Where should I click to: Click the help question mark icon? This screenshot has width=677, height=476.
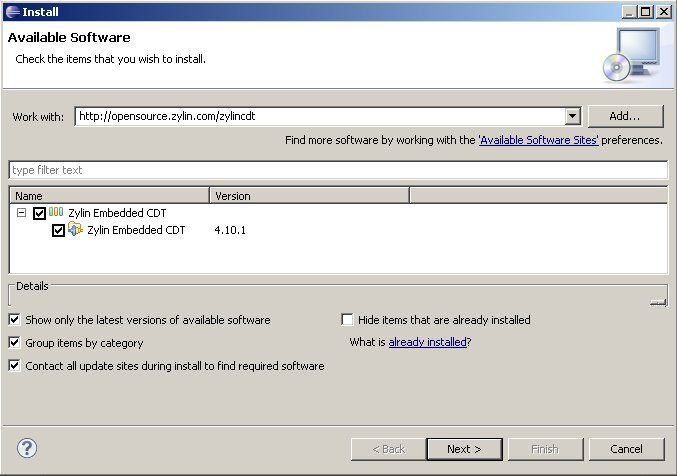[x=27, y=448]
